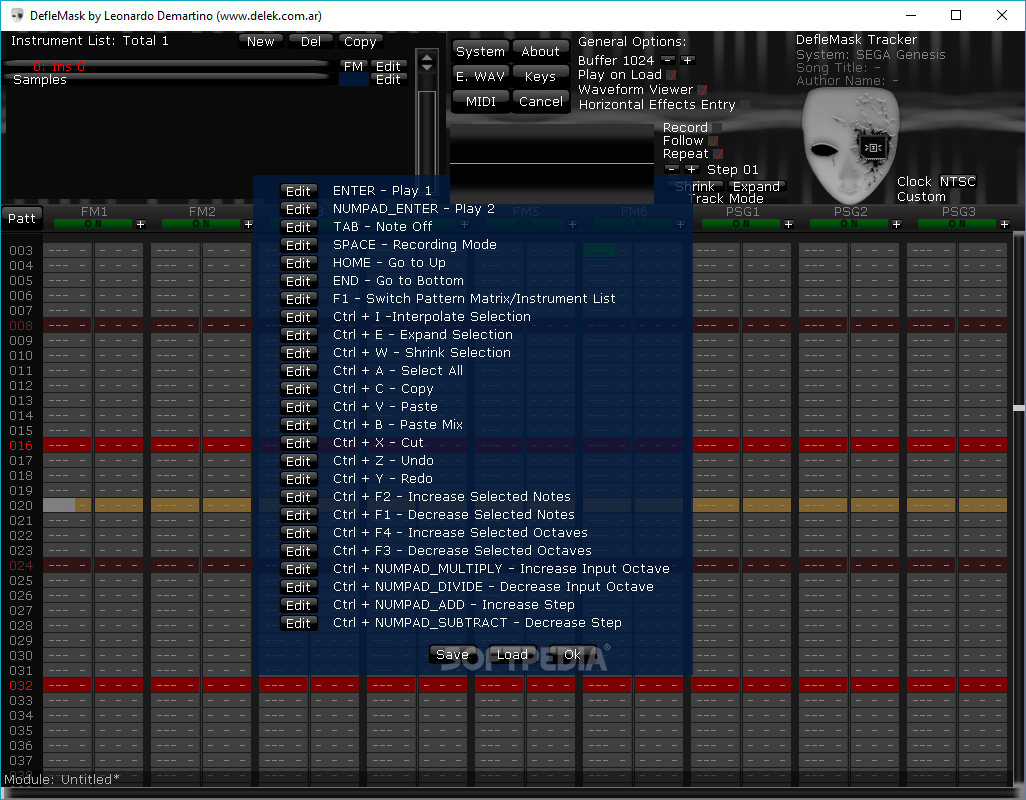Expand FM2 channel with plus button
This screenshot has width=1026, height=800.
click(x=248, y=224)
